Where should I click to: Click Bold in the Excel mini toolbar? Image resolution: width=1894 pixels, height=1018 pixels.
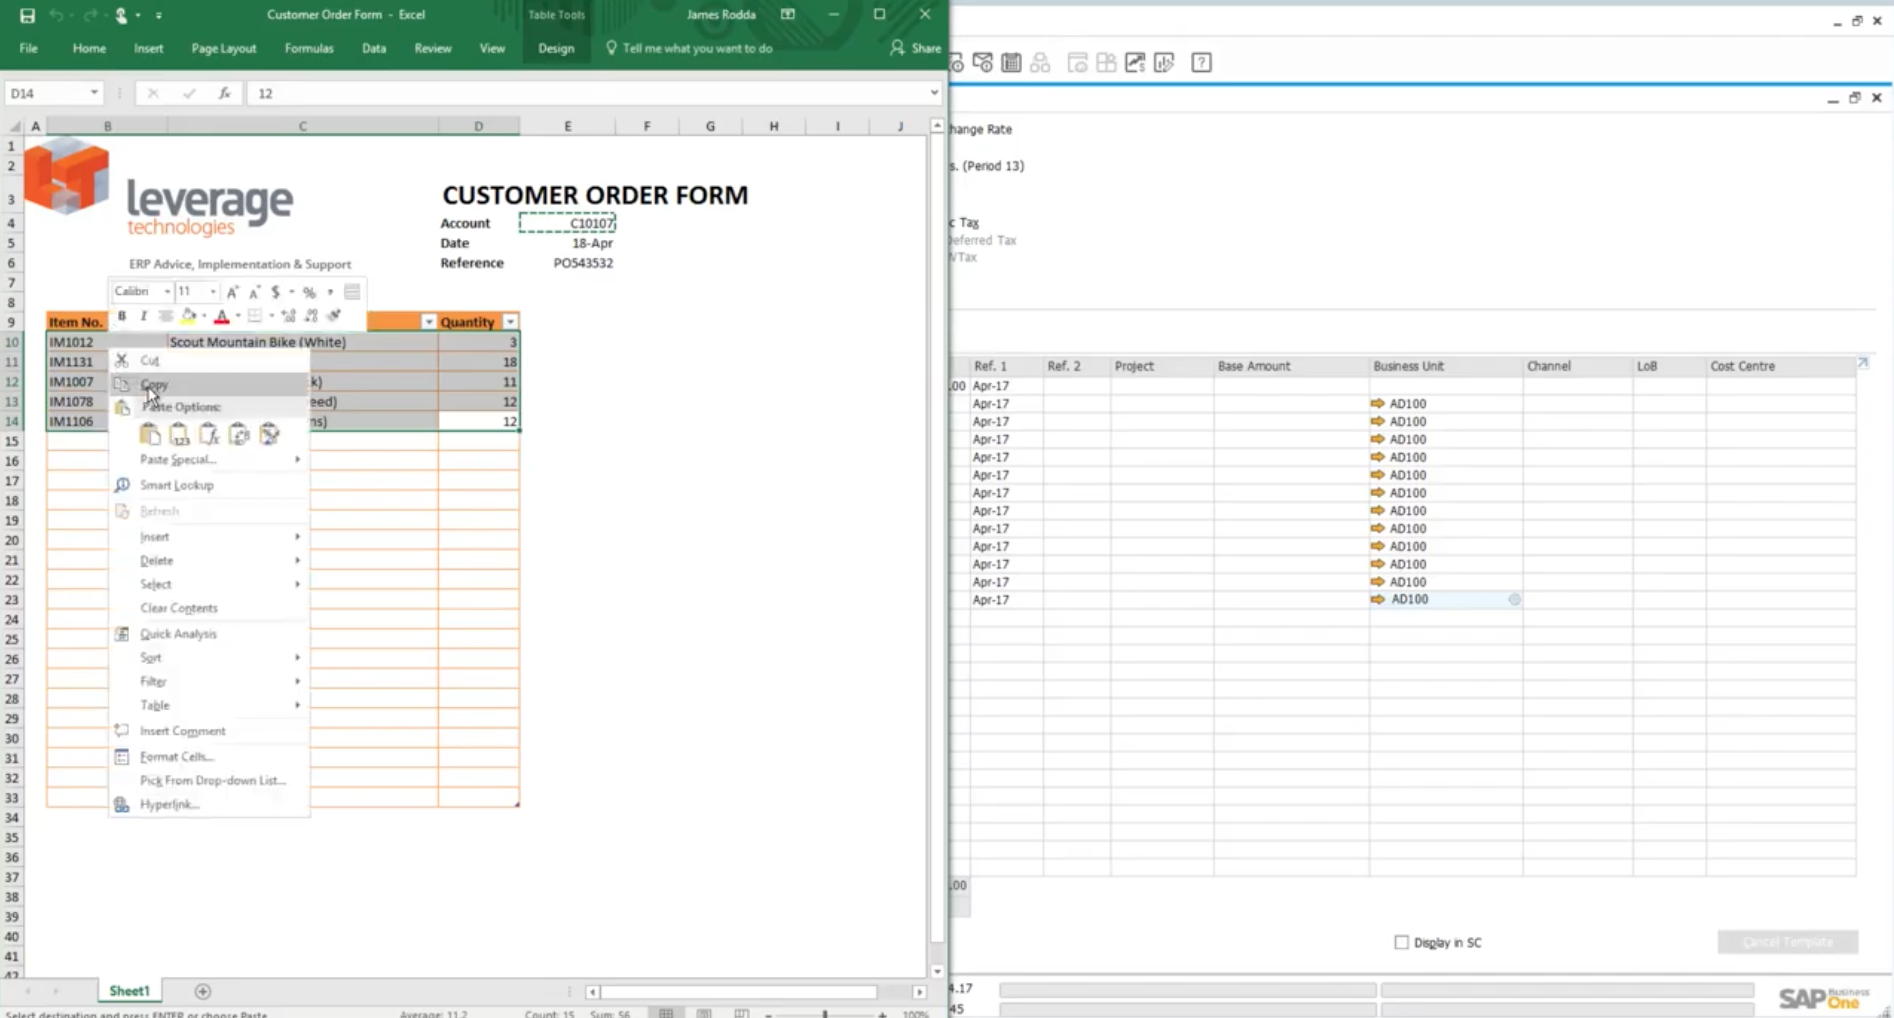(122, 316)
